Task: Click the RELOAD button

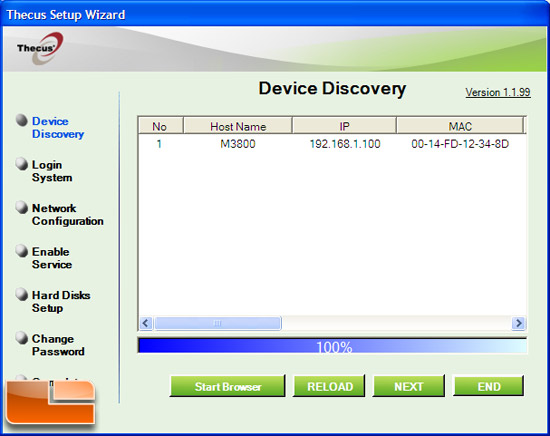Action: [x=329, y=386]
